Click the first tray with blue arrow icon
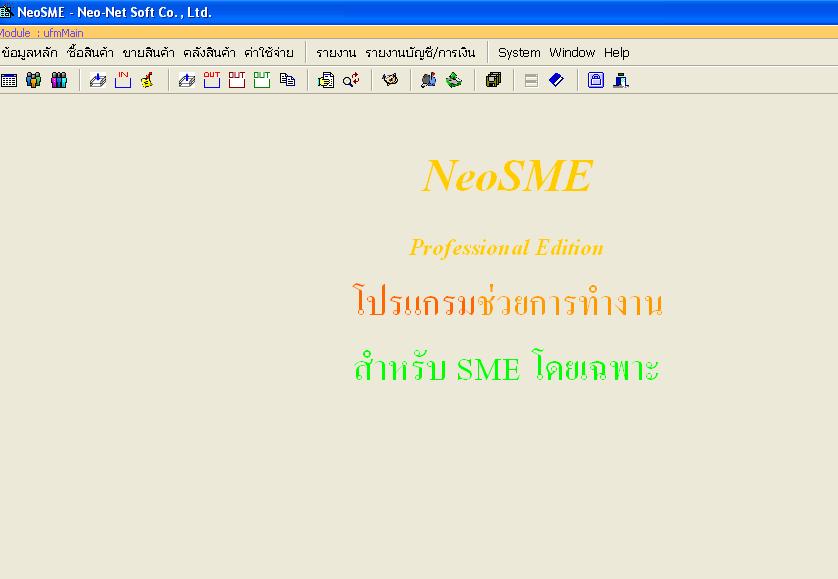 [98, 80]
